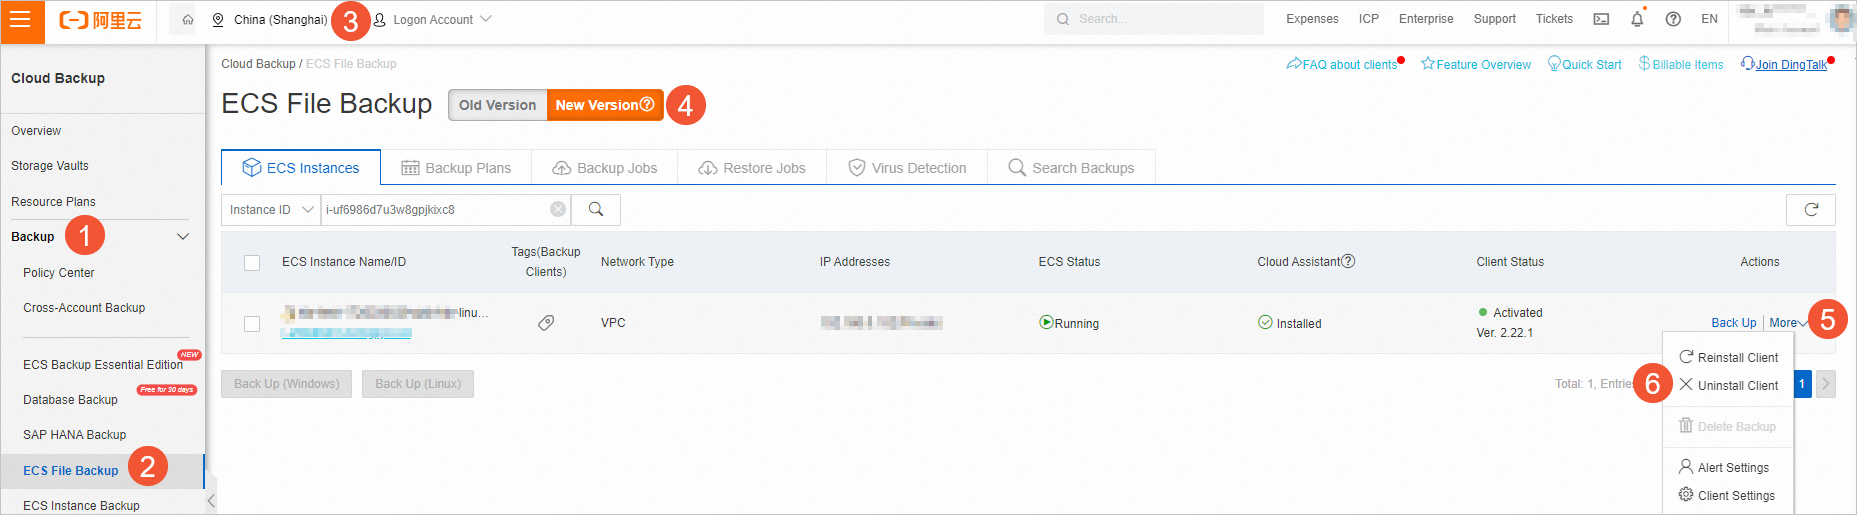Click the Alibaba Cloud logo
This screenshot has width=1857, height=515.
[x=101, y=20]
